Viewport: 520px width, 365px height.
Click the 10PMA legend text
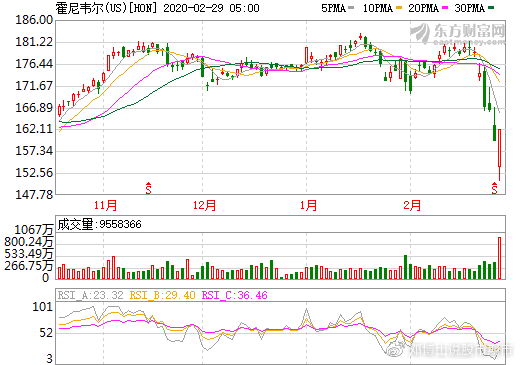tap(378, 8)
